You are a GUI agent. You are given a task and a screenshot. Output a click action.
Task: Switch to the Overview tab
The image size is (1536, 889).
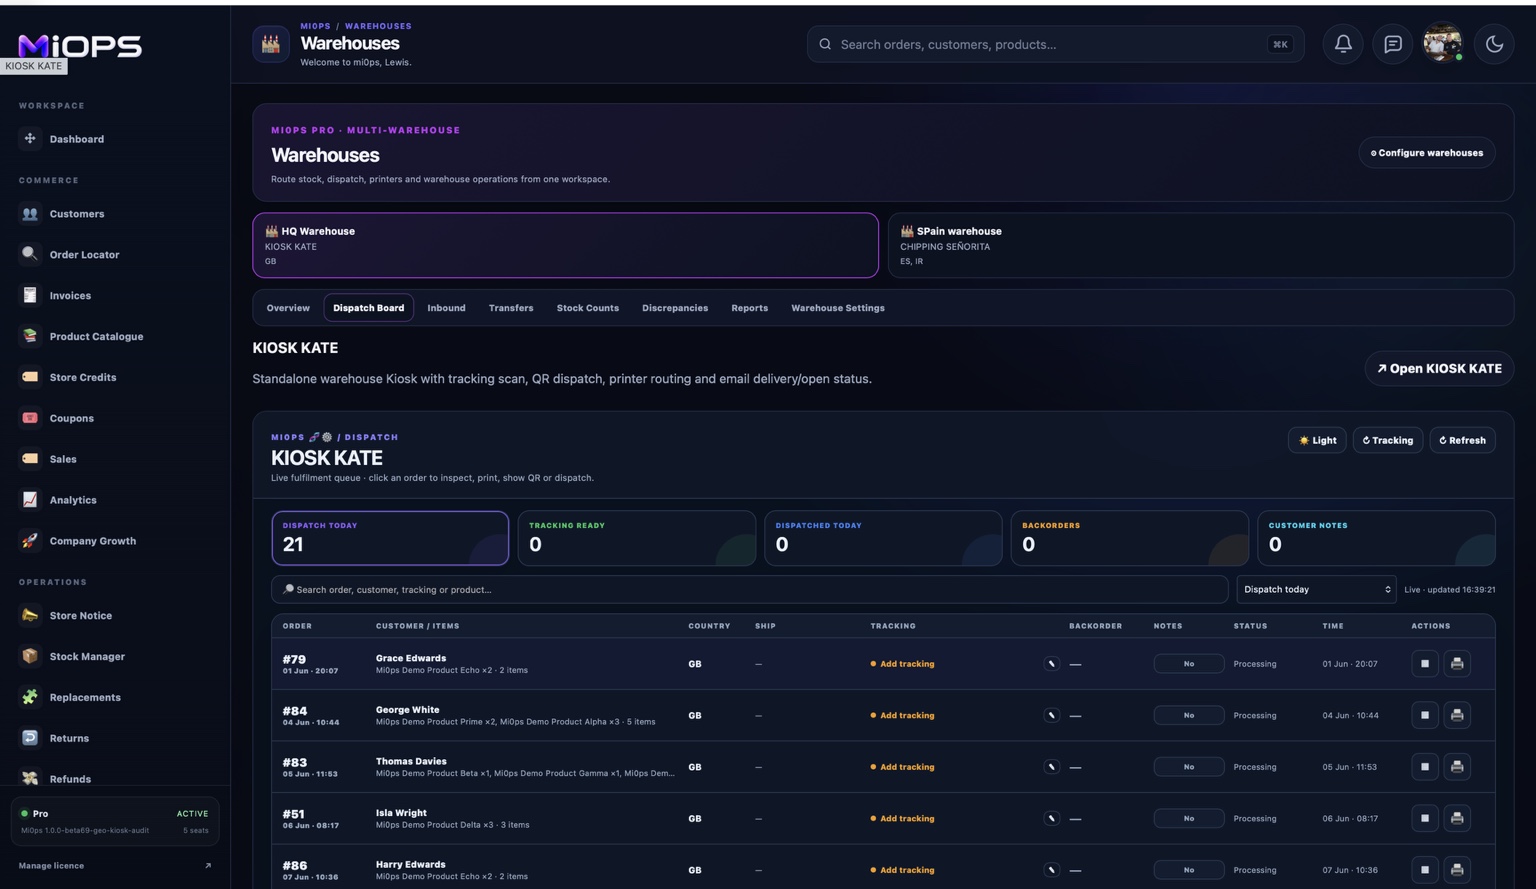(288, 308)
